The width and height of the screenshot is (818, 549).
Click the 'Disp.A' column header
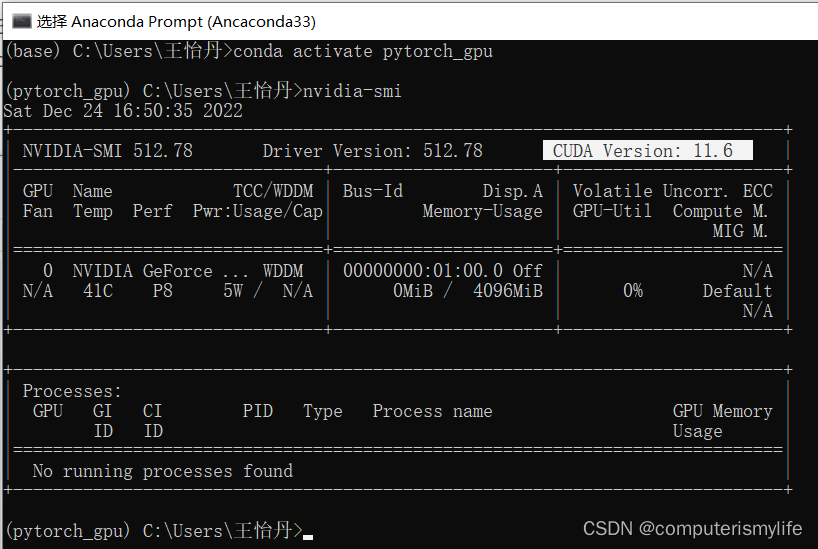512,191
